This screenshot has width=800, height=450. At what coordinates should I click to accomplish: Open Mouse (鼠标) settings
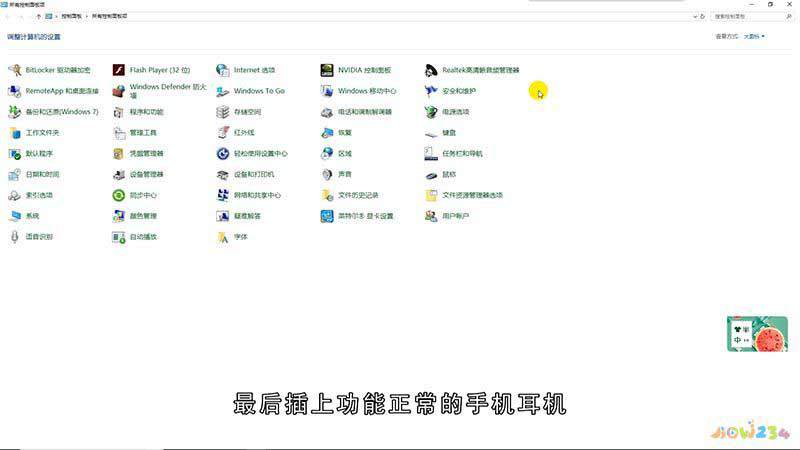click(x=440, y=174)
